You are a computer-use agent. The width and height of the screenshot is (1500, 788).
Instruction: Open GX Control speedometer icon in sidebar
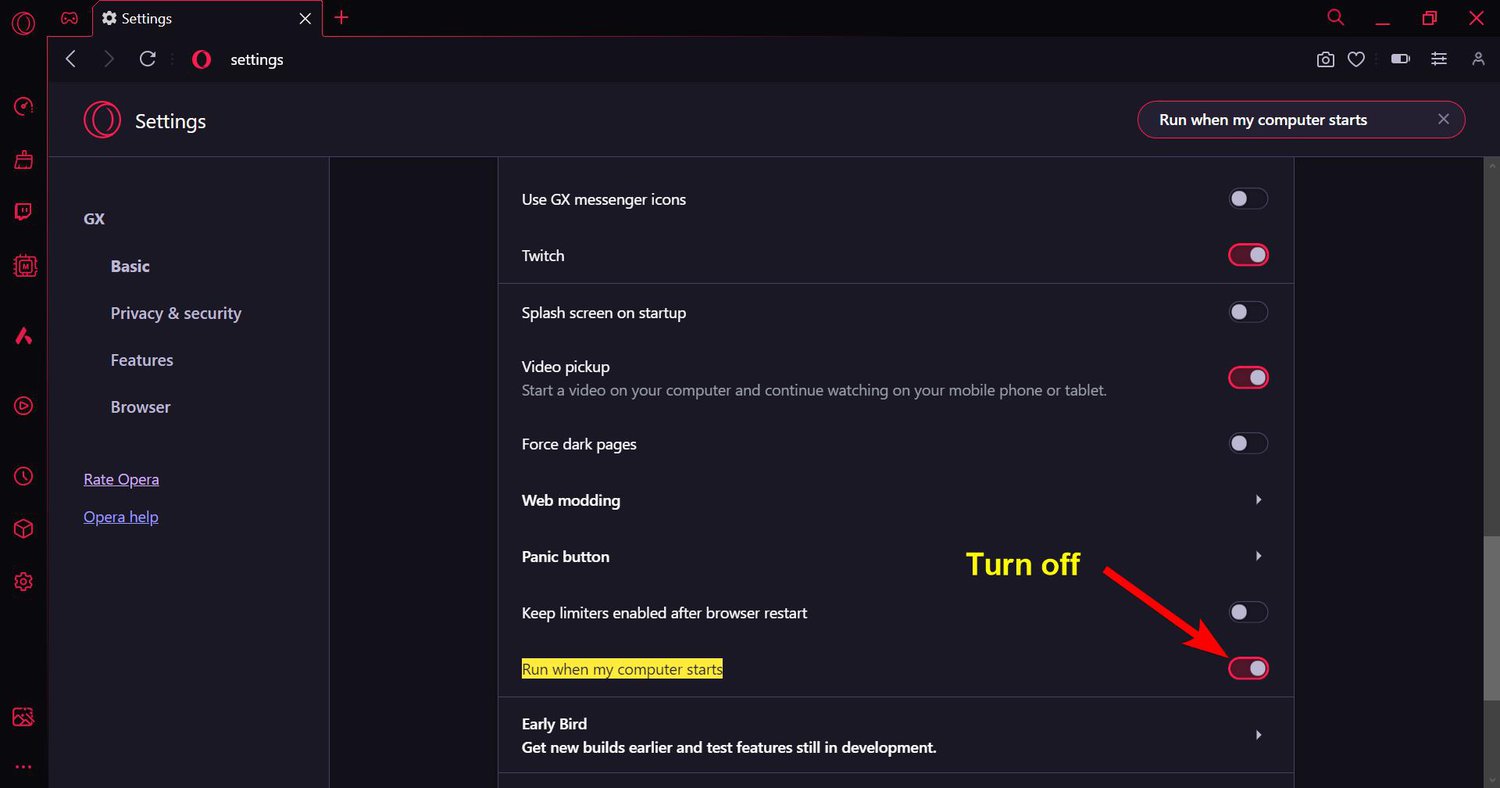click(24, 107)
